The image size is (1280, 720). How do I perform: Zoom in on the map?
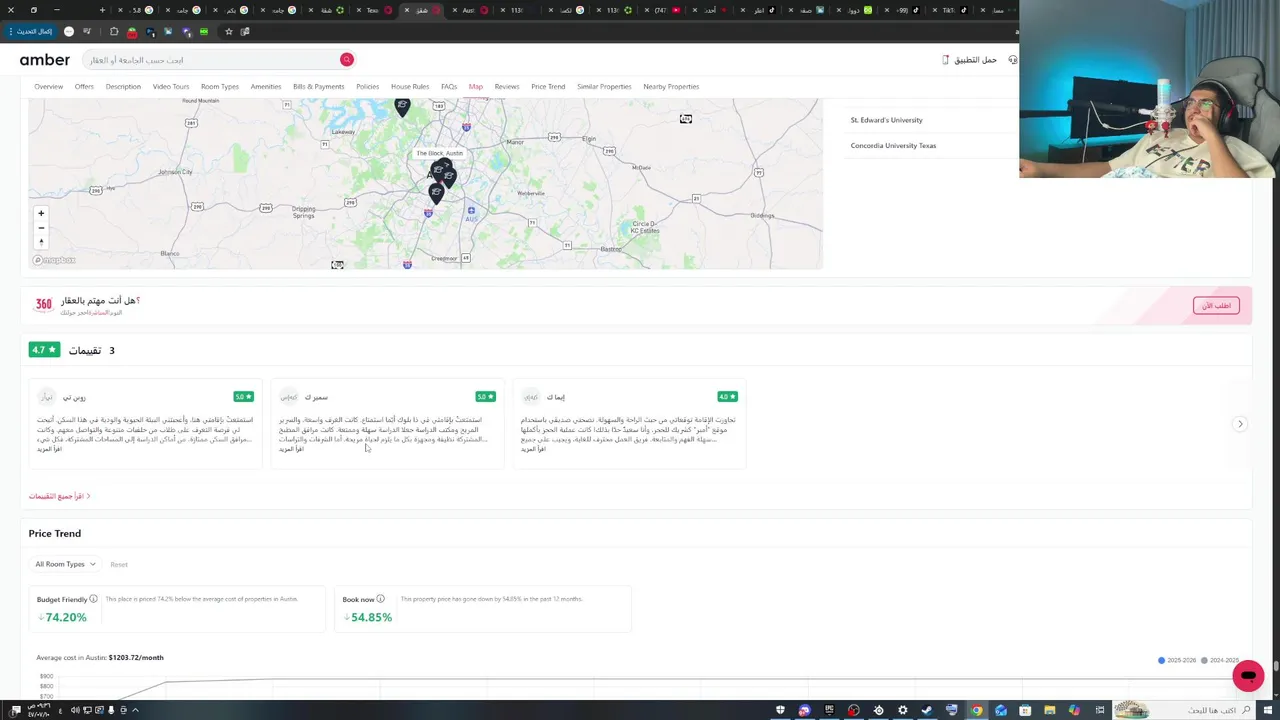click(41, 213)
